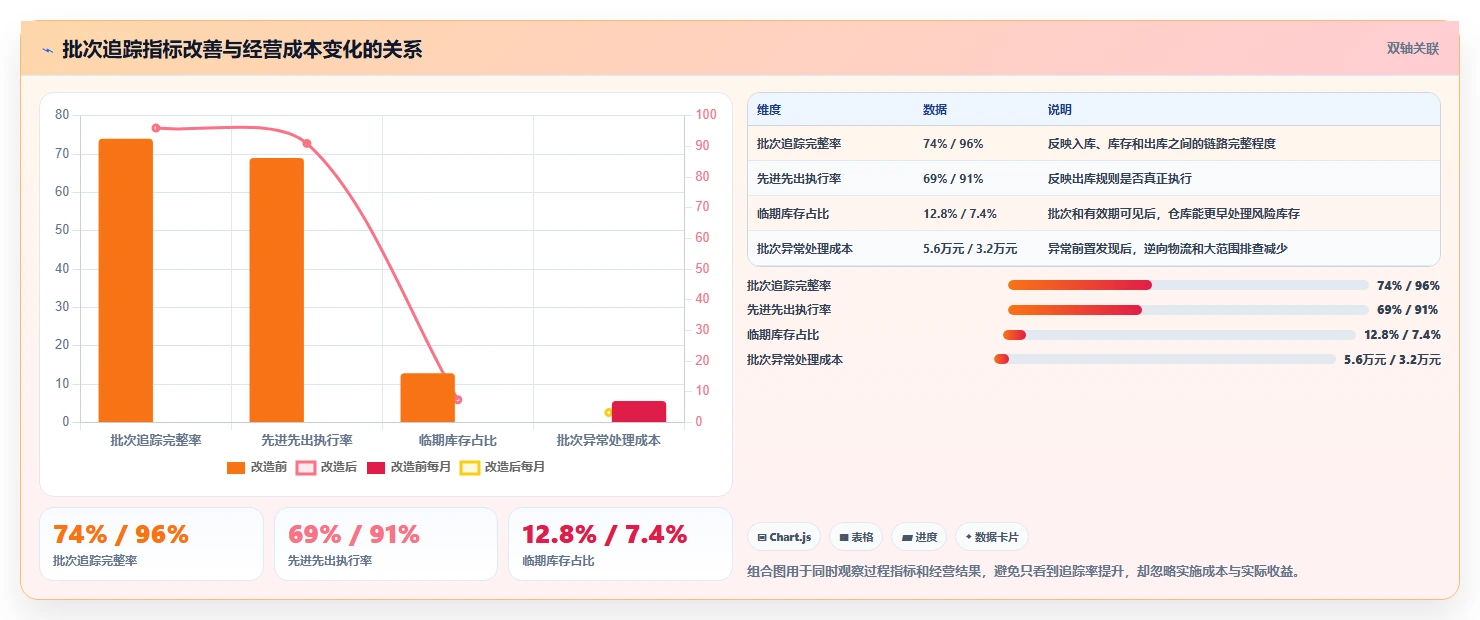
Task: Click the 双轴关联 label in header
Action: 1412,49
